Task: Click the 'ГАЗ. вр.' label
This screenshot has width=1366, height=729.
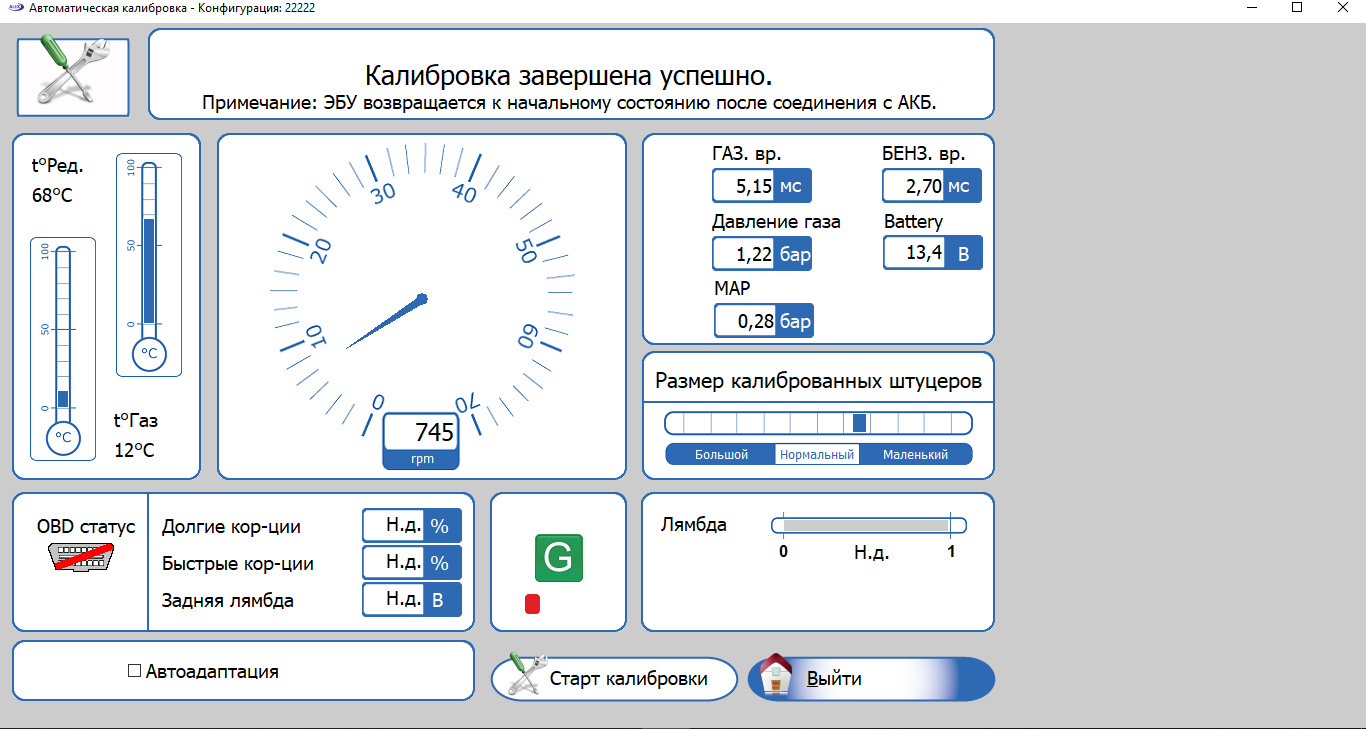Action: (747, 154)
